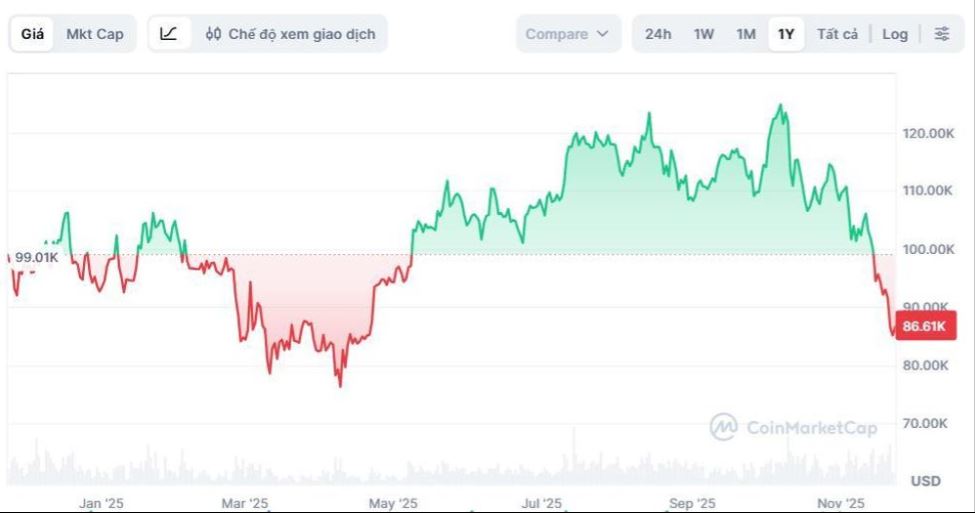
Task: Open chart settings sliders icon
Action: pyautogui.click(x=942, y=34)
